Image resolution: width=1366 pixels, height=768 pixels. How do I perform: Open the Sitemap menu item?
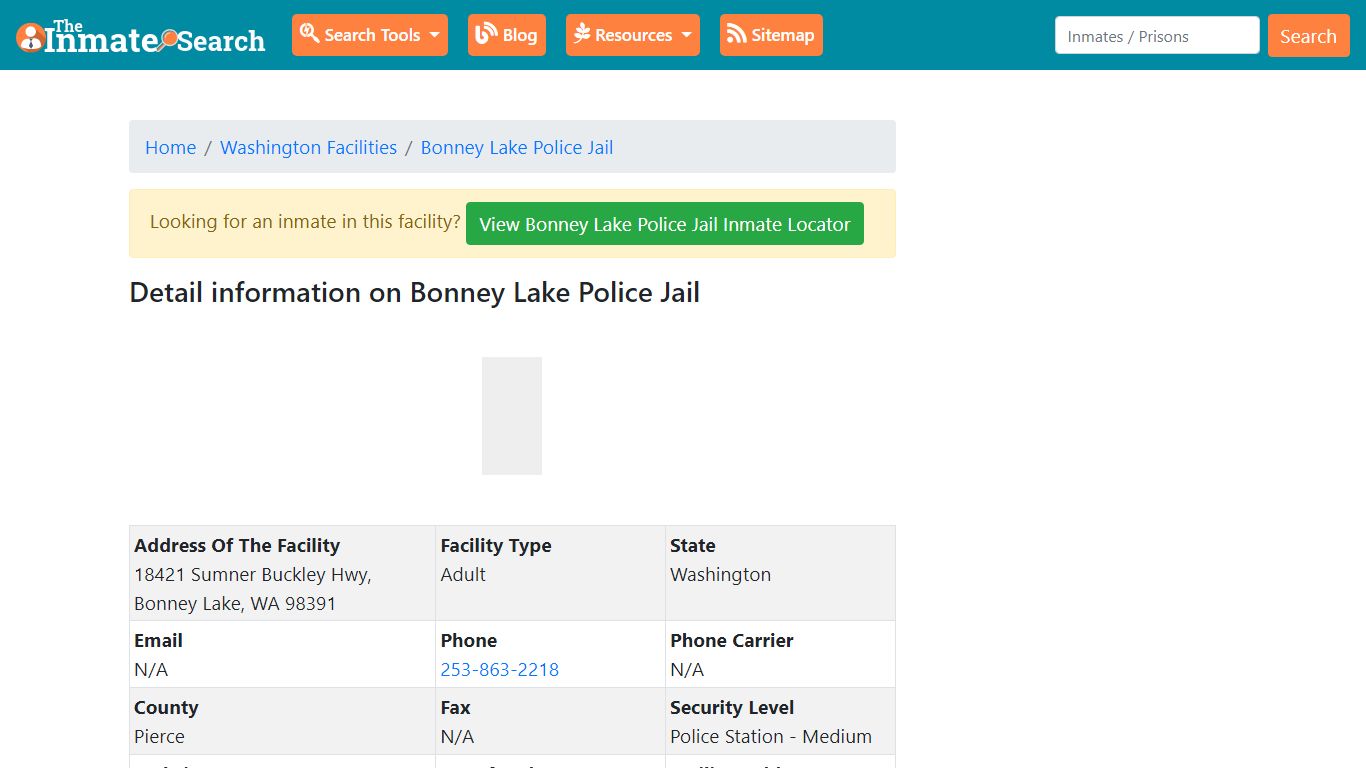(771, 35)
